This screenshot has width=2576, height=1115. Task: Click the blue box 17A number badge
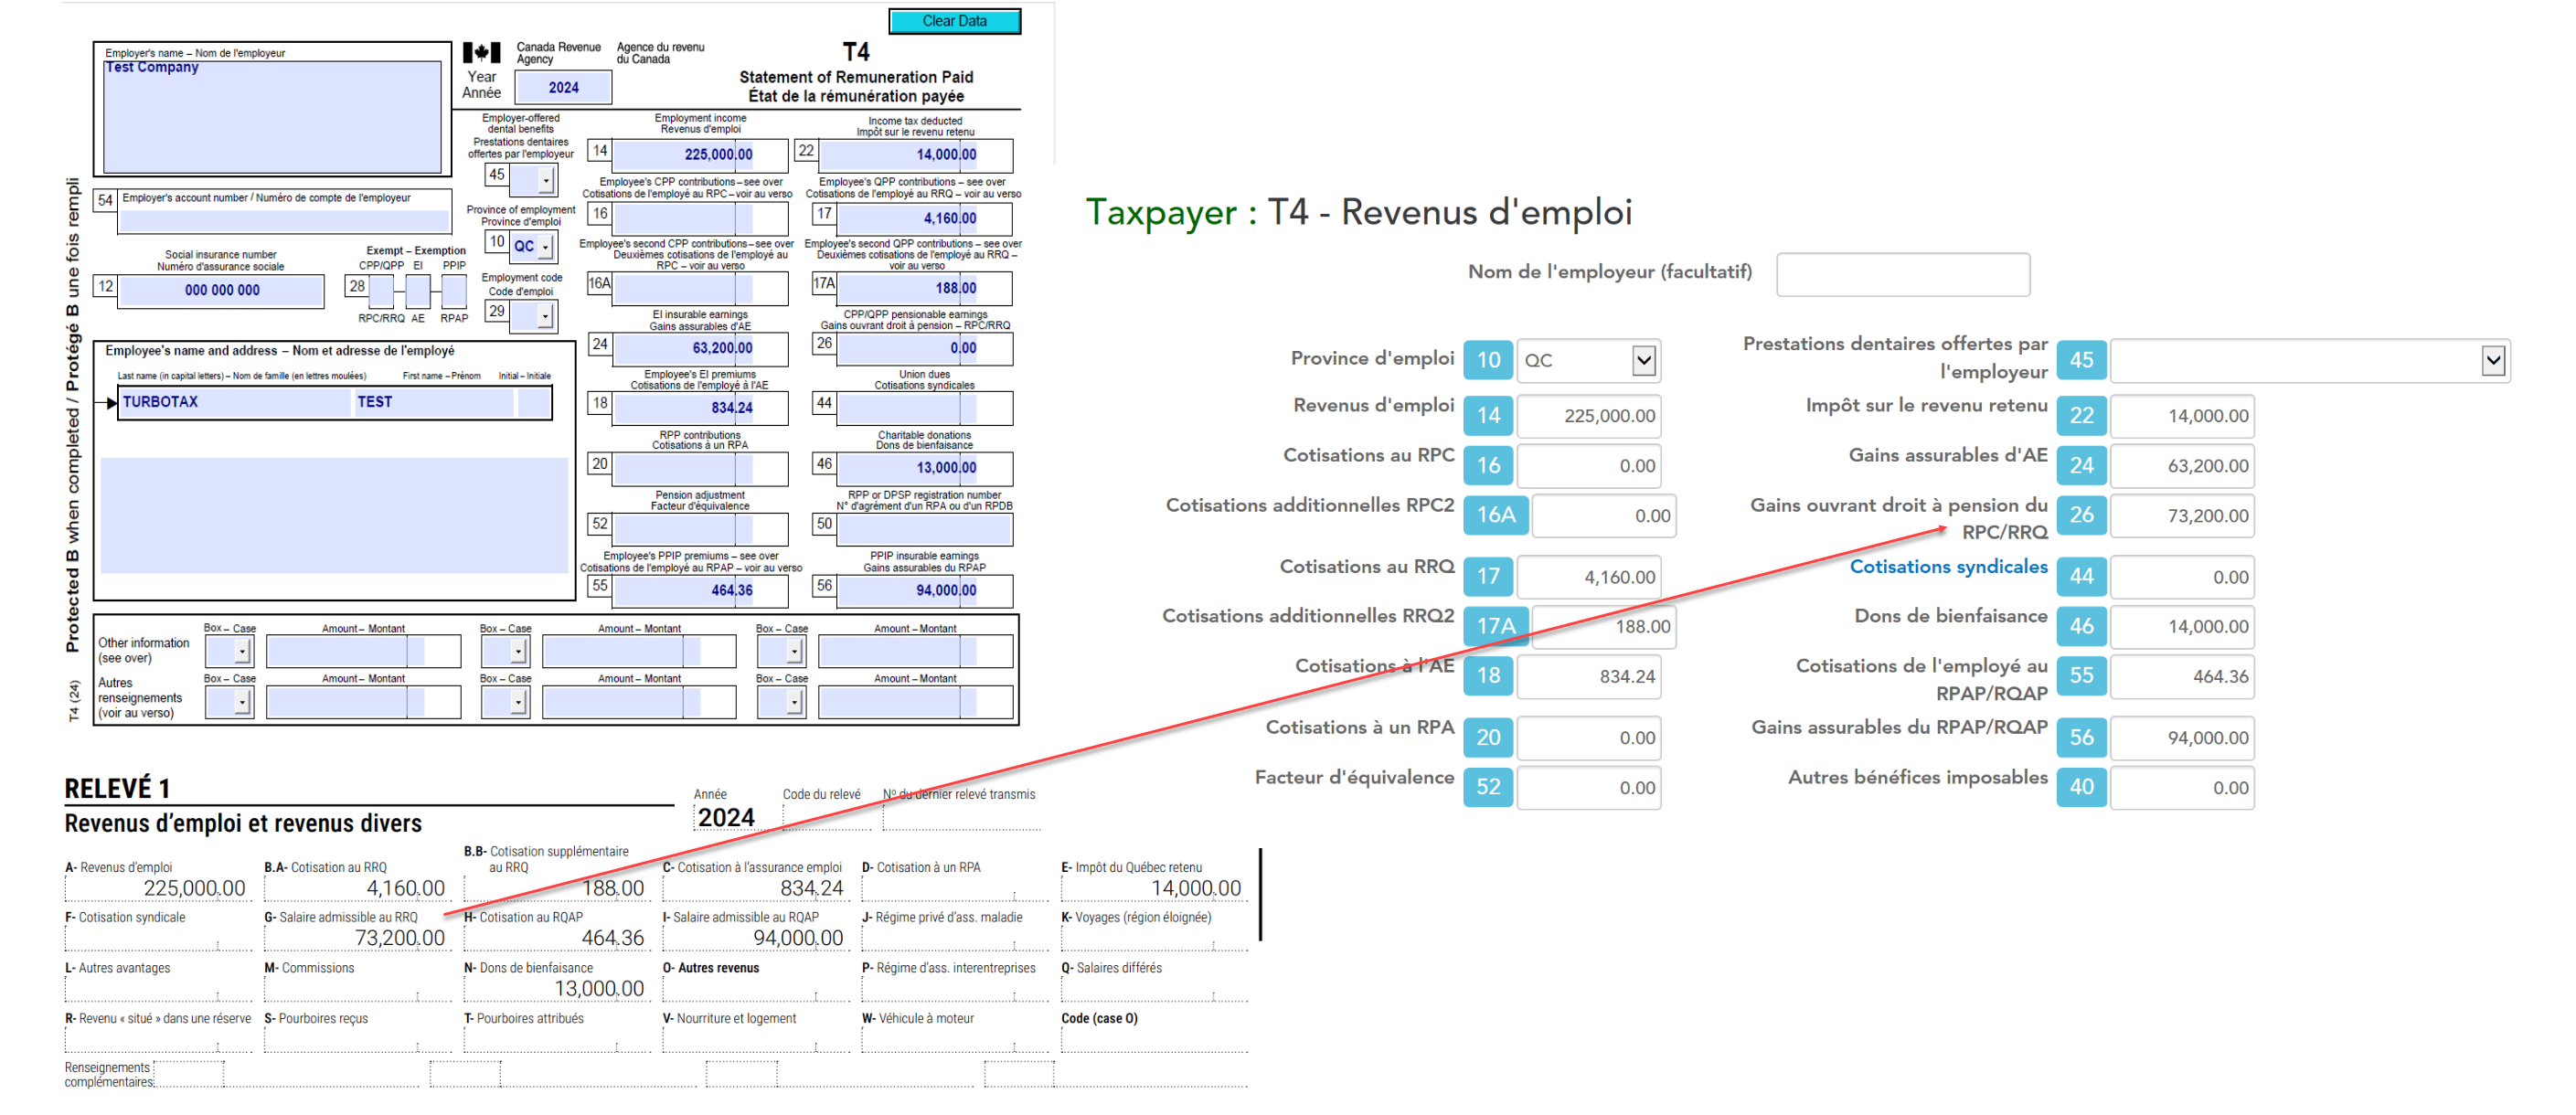[x=1496, y=626]
